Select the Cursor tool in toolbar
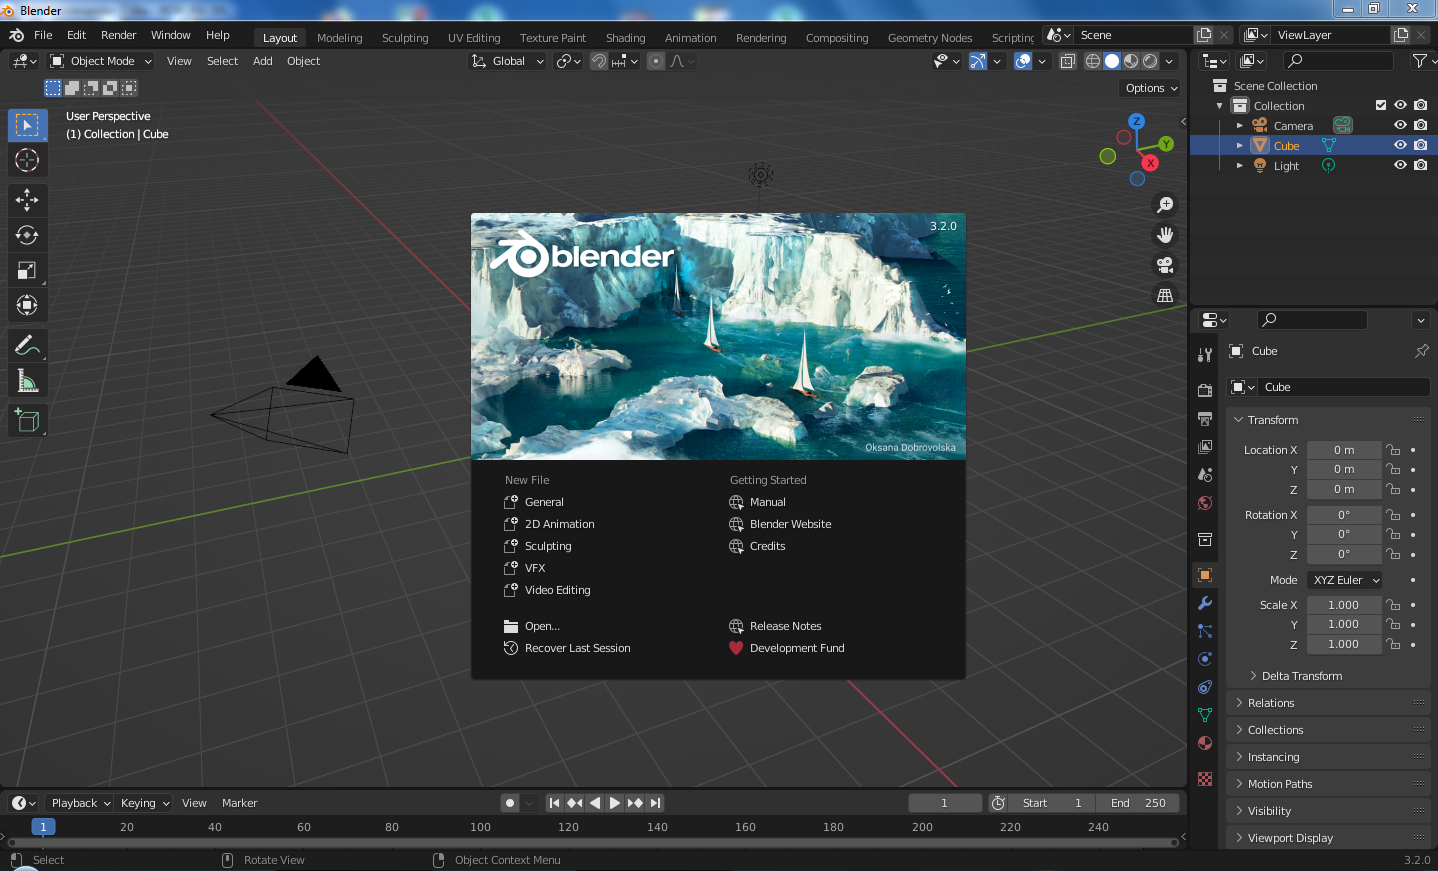 pyautogui.click(x=27, y=160)
